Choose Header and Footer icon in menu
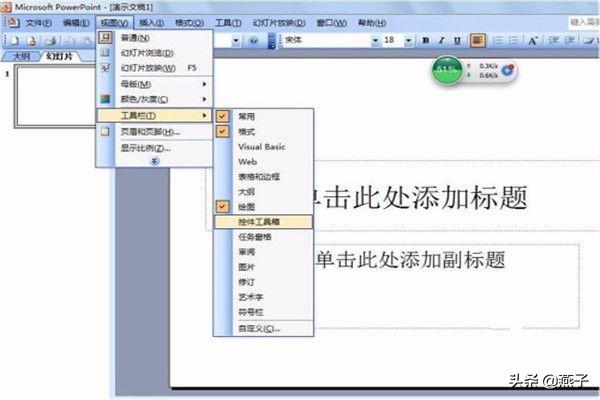Screen dimensions: 600x400 (x=105, y=132)
